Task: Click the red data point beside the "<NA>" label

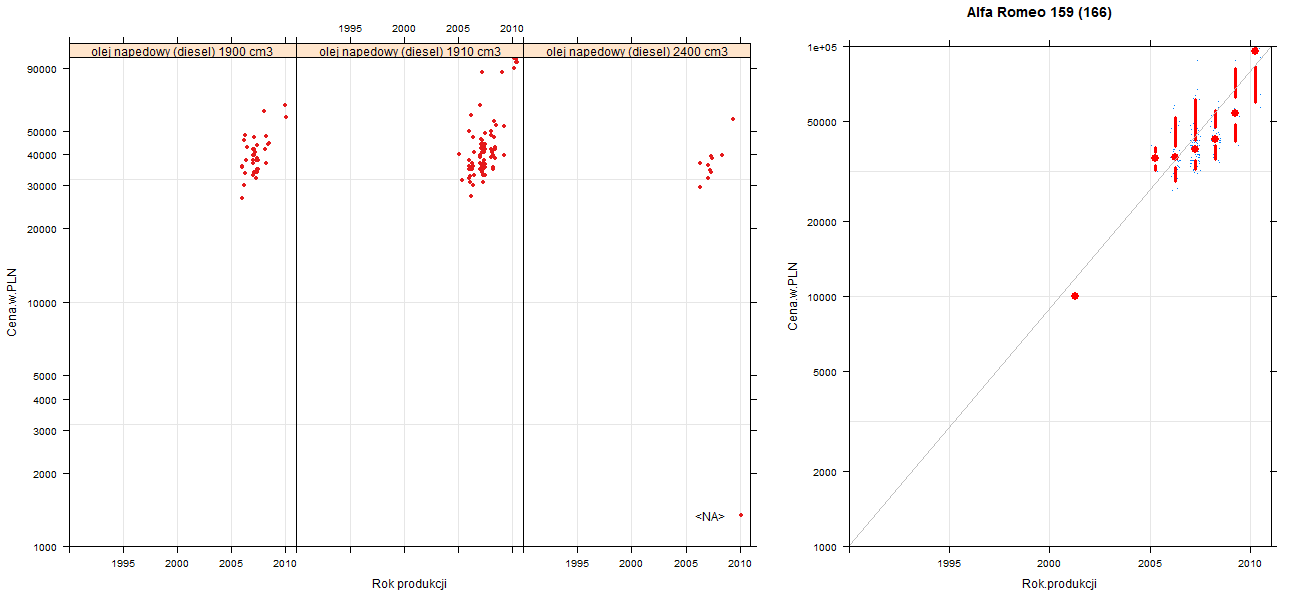Action: coord(741,515)
